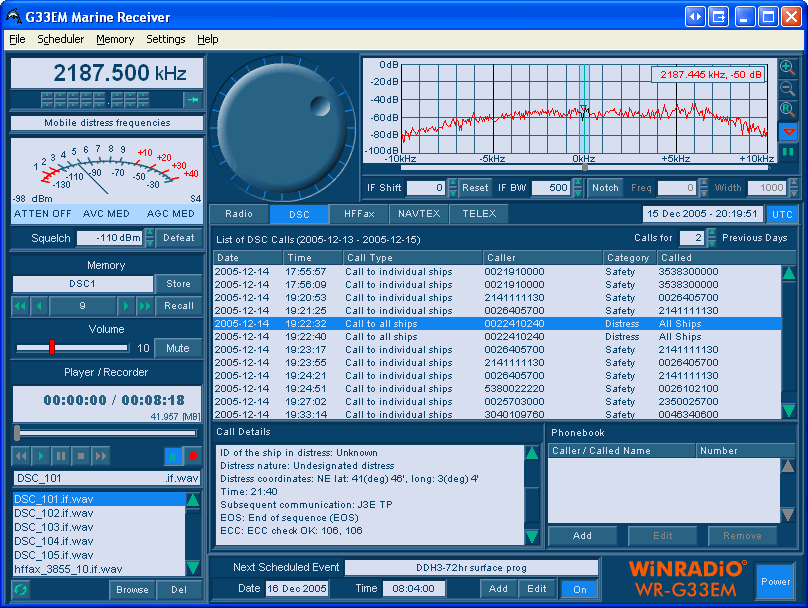Switch scheduled event to On
The width and height of the screenshot is (808, 608).
click(x=579, y=589)
